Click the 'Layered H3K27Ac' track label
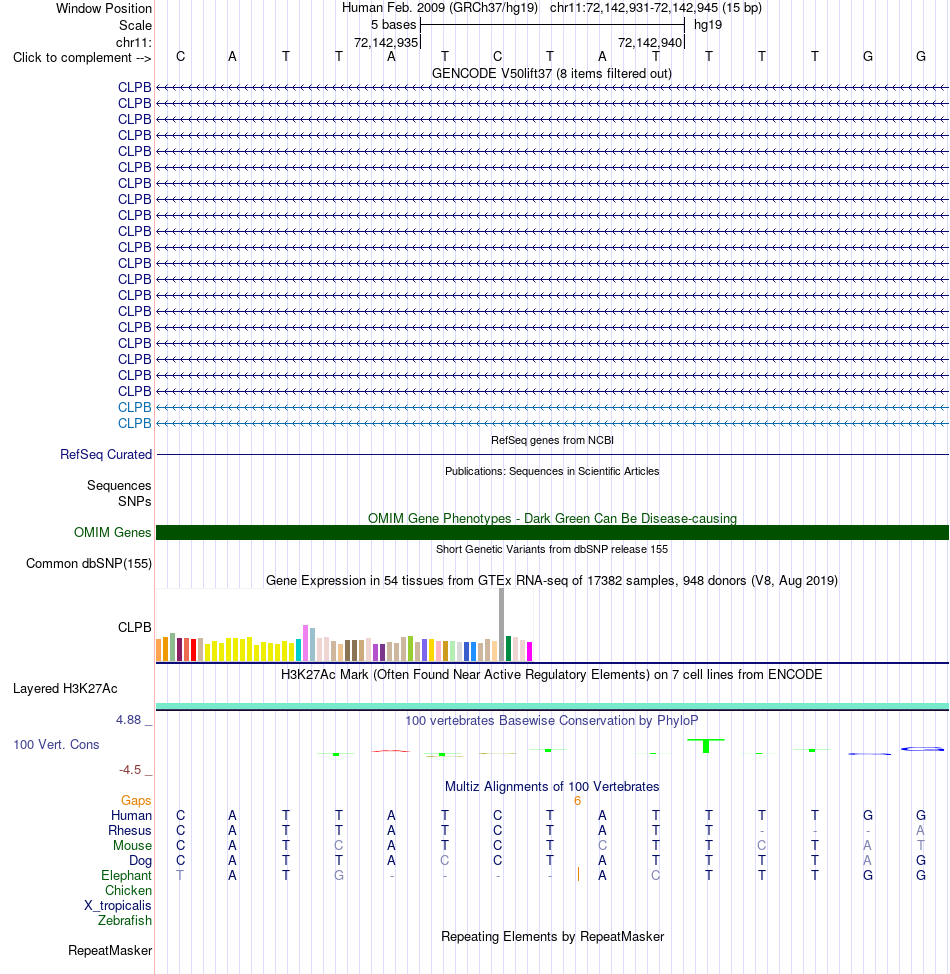Image resolution: width=950 pixels, height=974 pixels. [65, 689]
